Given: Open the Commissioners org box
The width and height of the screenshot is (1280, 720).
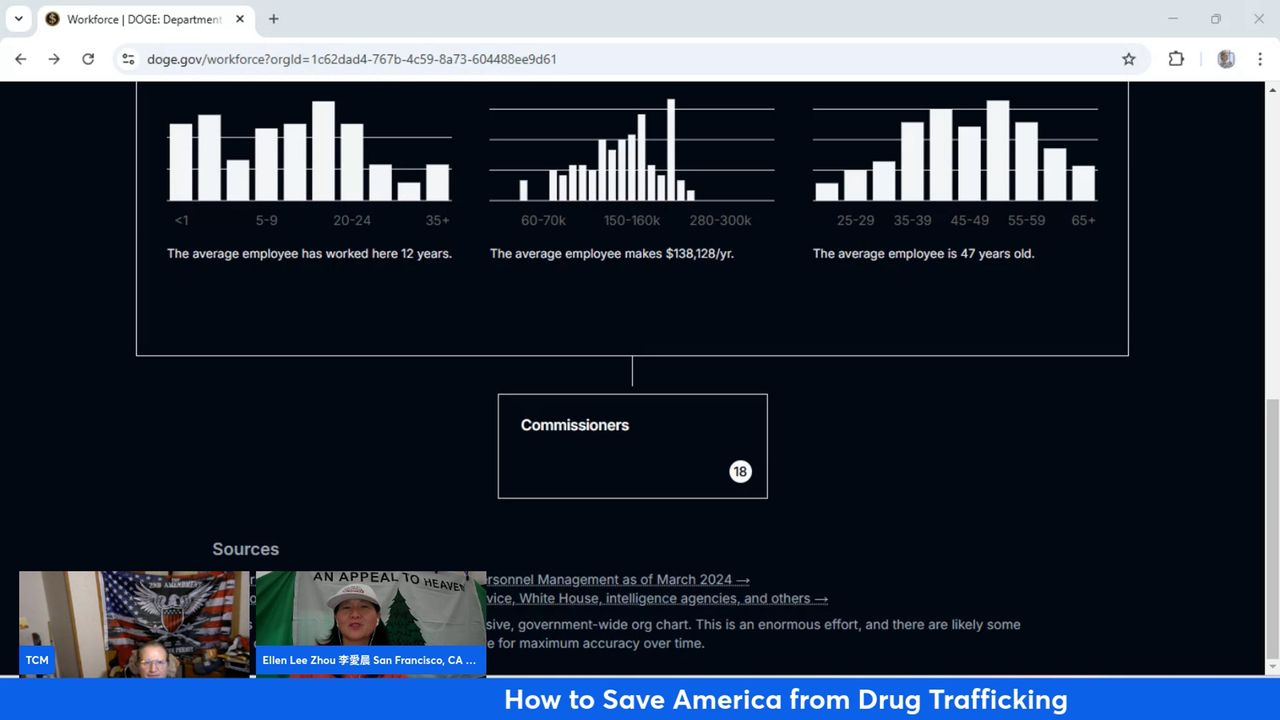Looking at the screenshot, I should coord(632,445).
